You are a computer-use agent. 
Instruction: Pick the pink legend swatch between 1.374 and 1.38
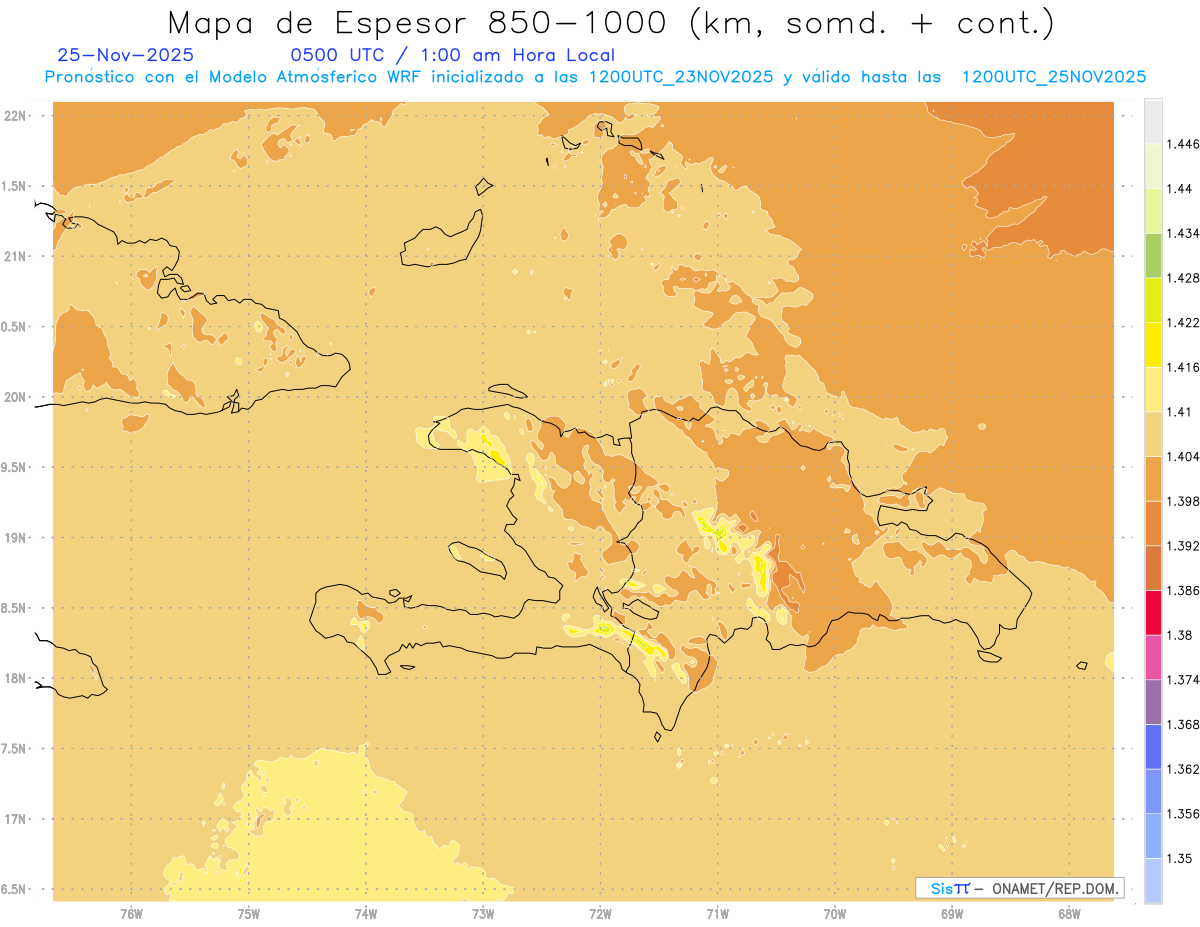(x=1153, y=657)
